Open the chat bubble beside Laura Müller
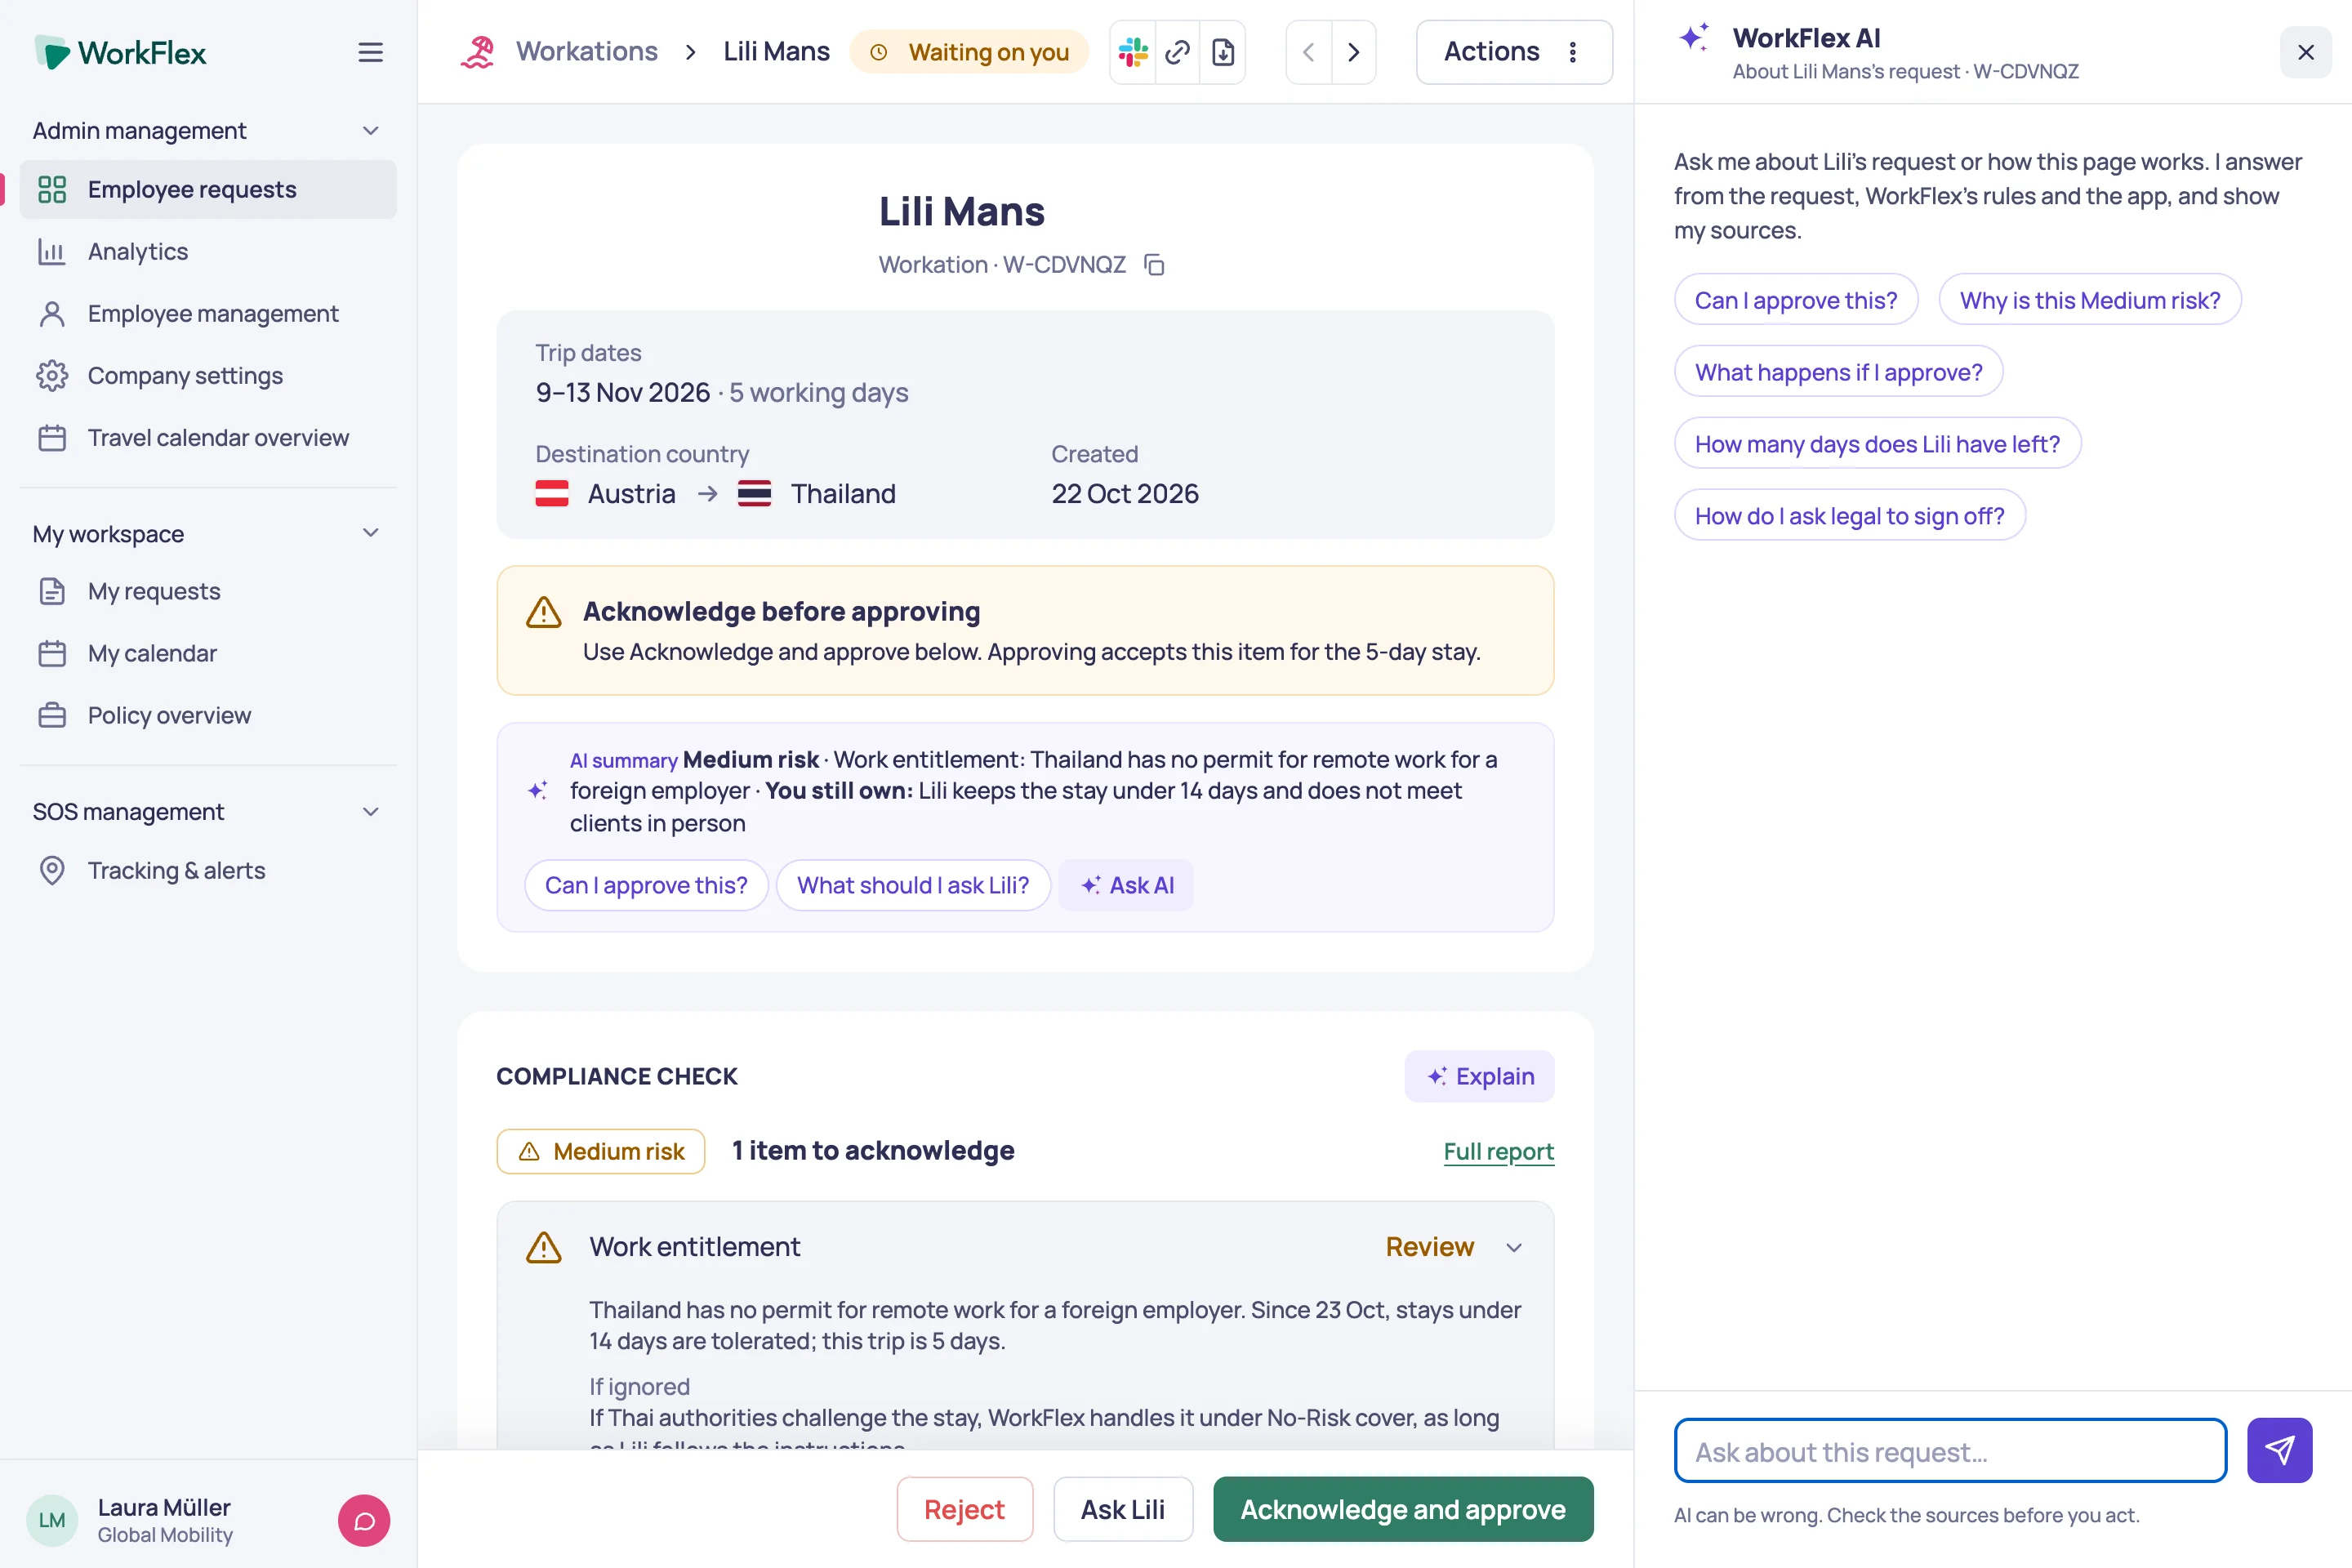The width and height of the screenshot is (2352, 1568). pyautogui.click(x=364, y=1520)
